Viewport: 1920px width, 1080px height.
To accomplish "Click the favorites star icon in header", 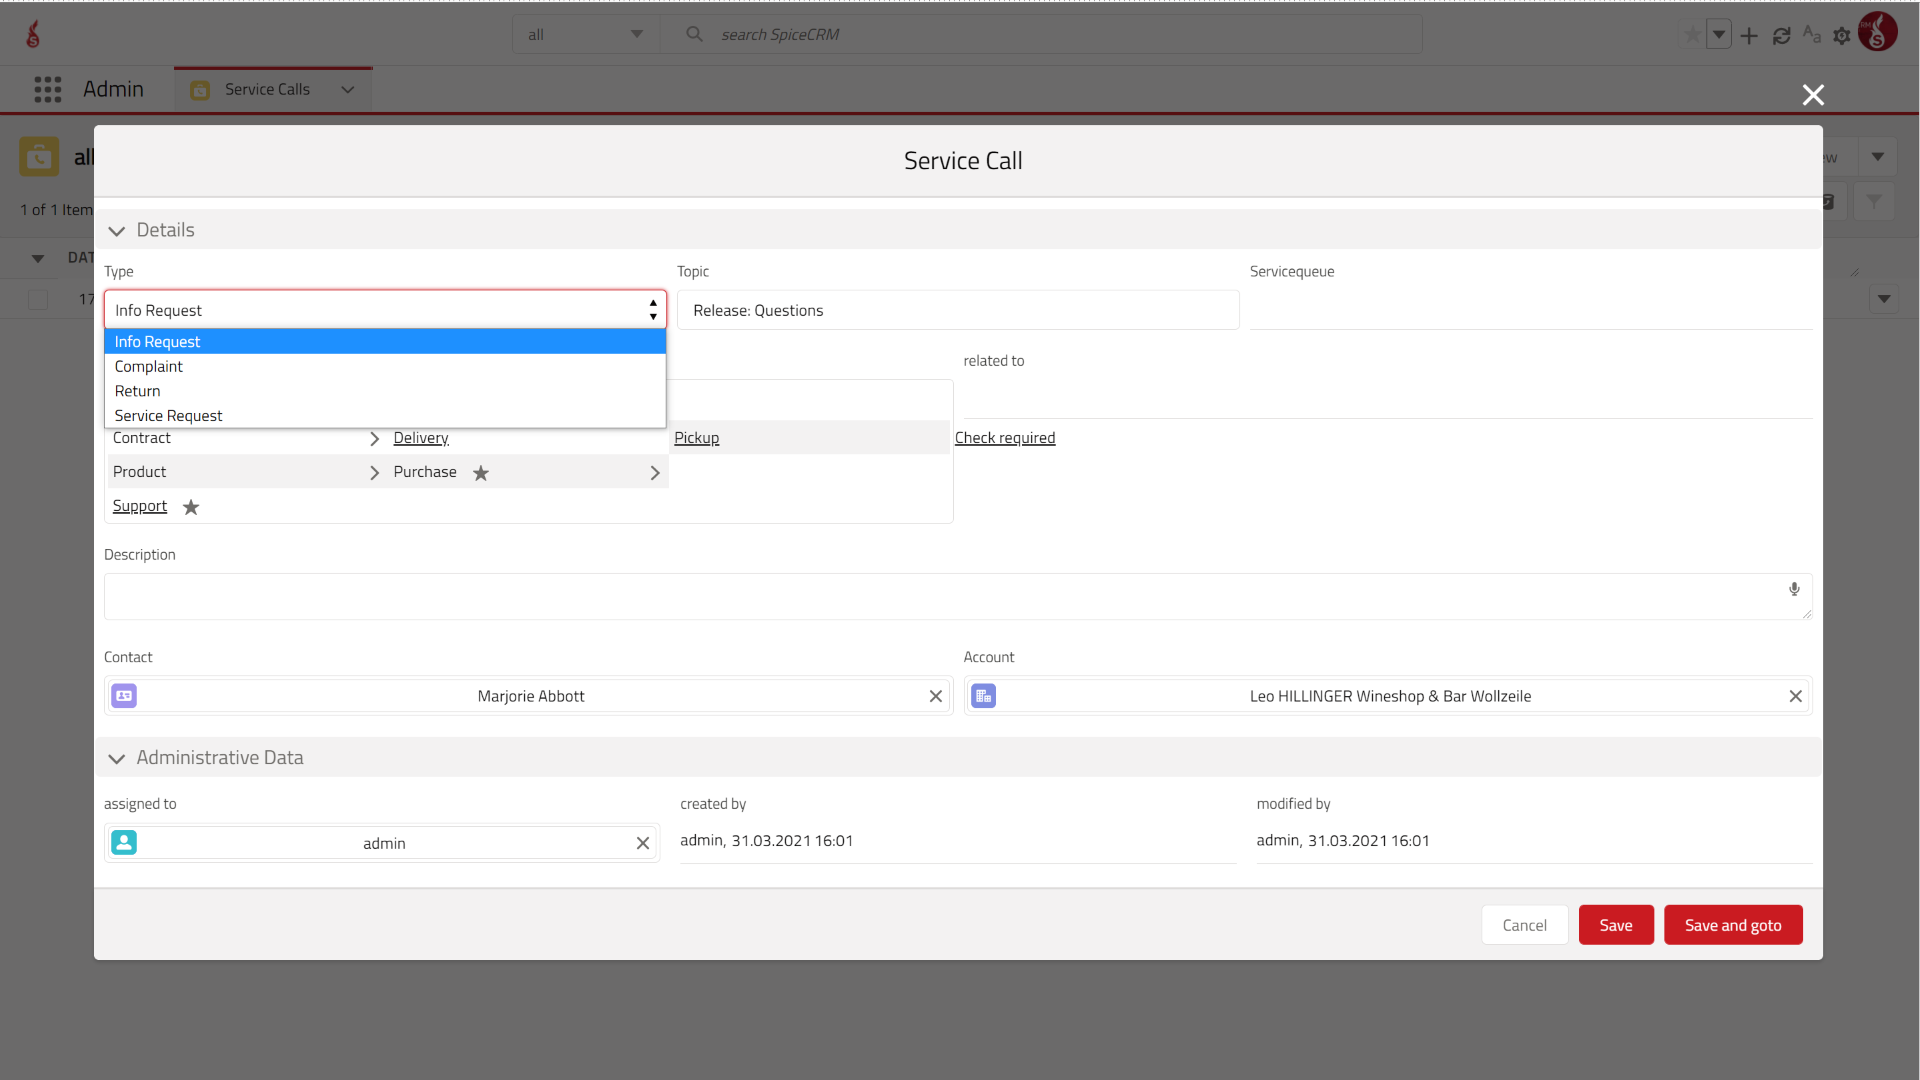I will click(x=1691, y=35).
